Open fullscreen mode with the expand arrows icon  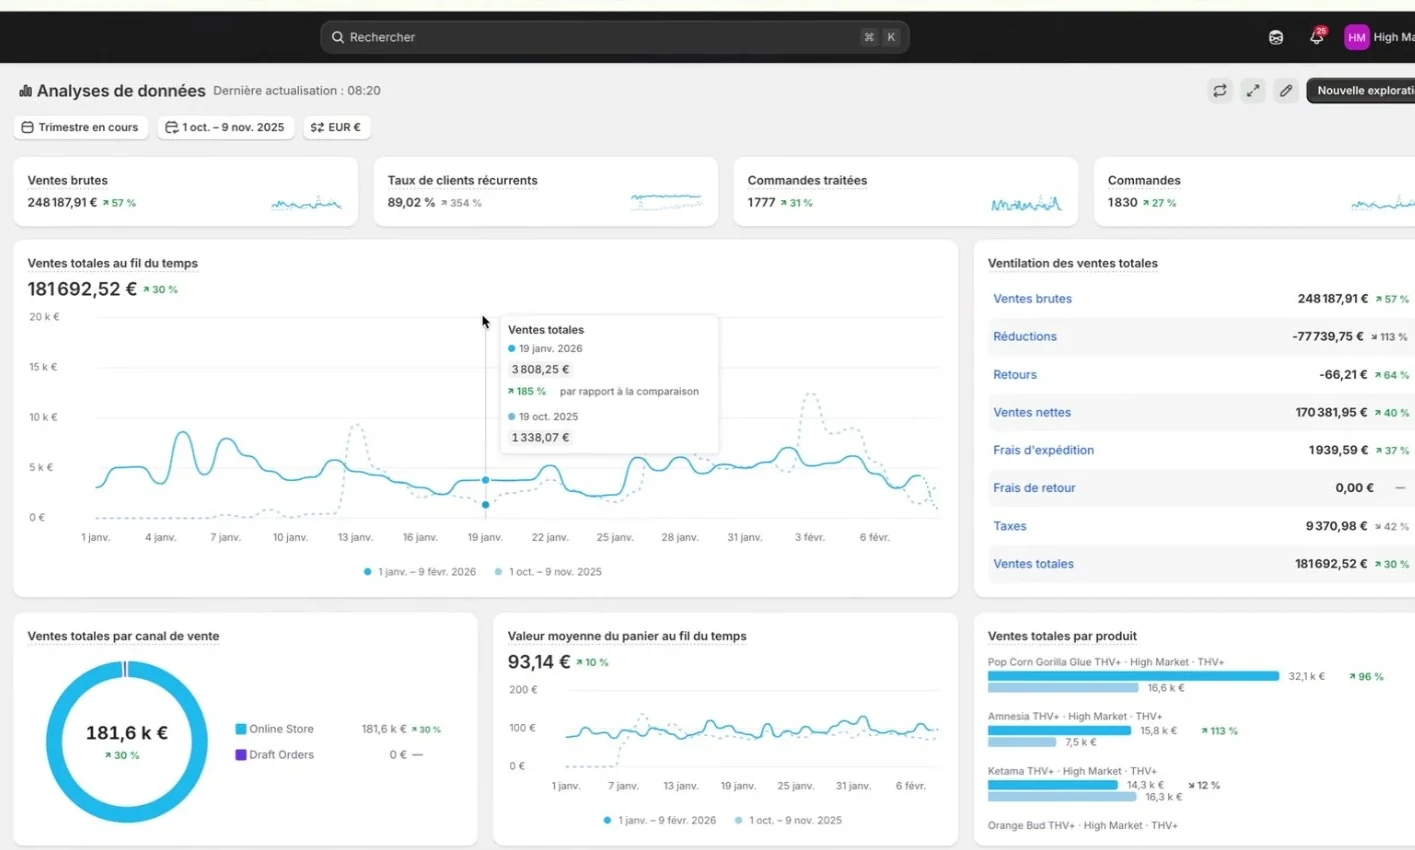pos(1252,91)
